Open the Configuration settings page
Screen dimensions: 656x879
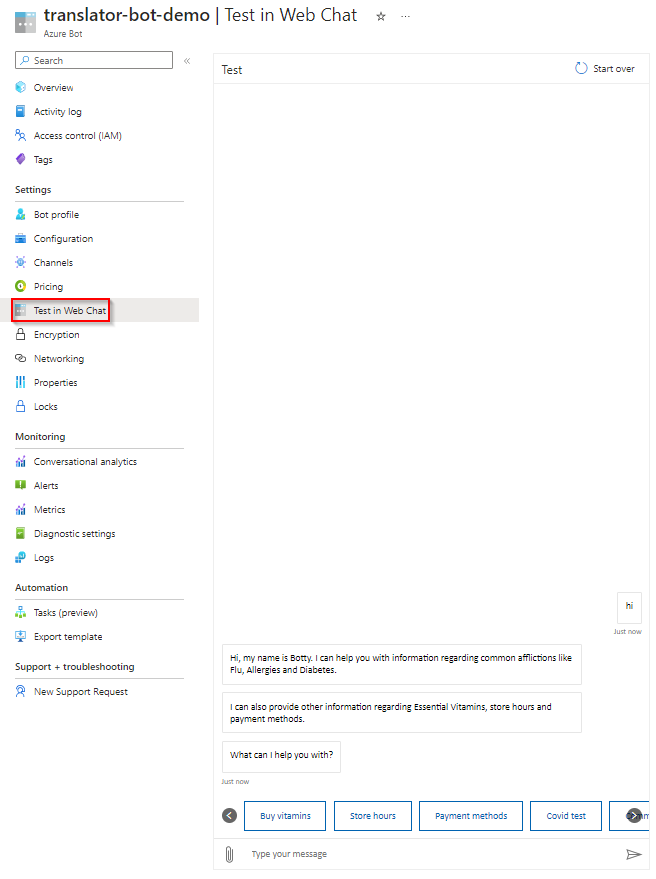[63, 238]
